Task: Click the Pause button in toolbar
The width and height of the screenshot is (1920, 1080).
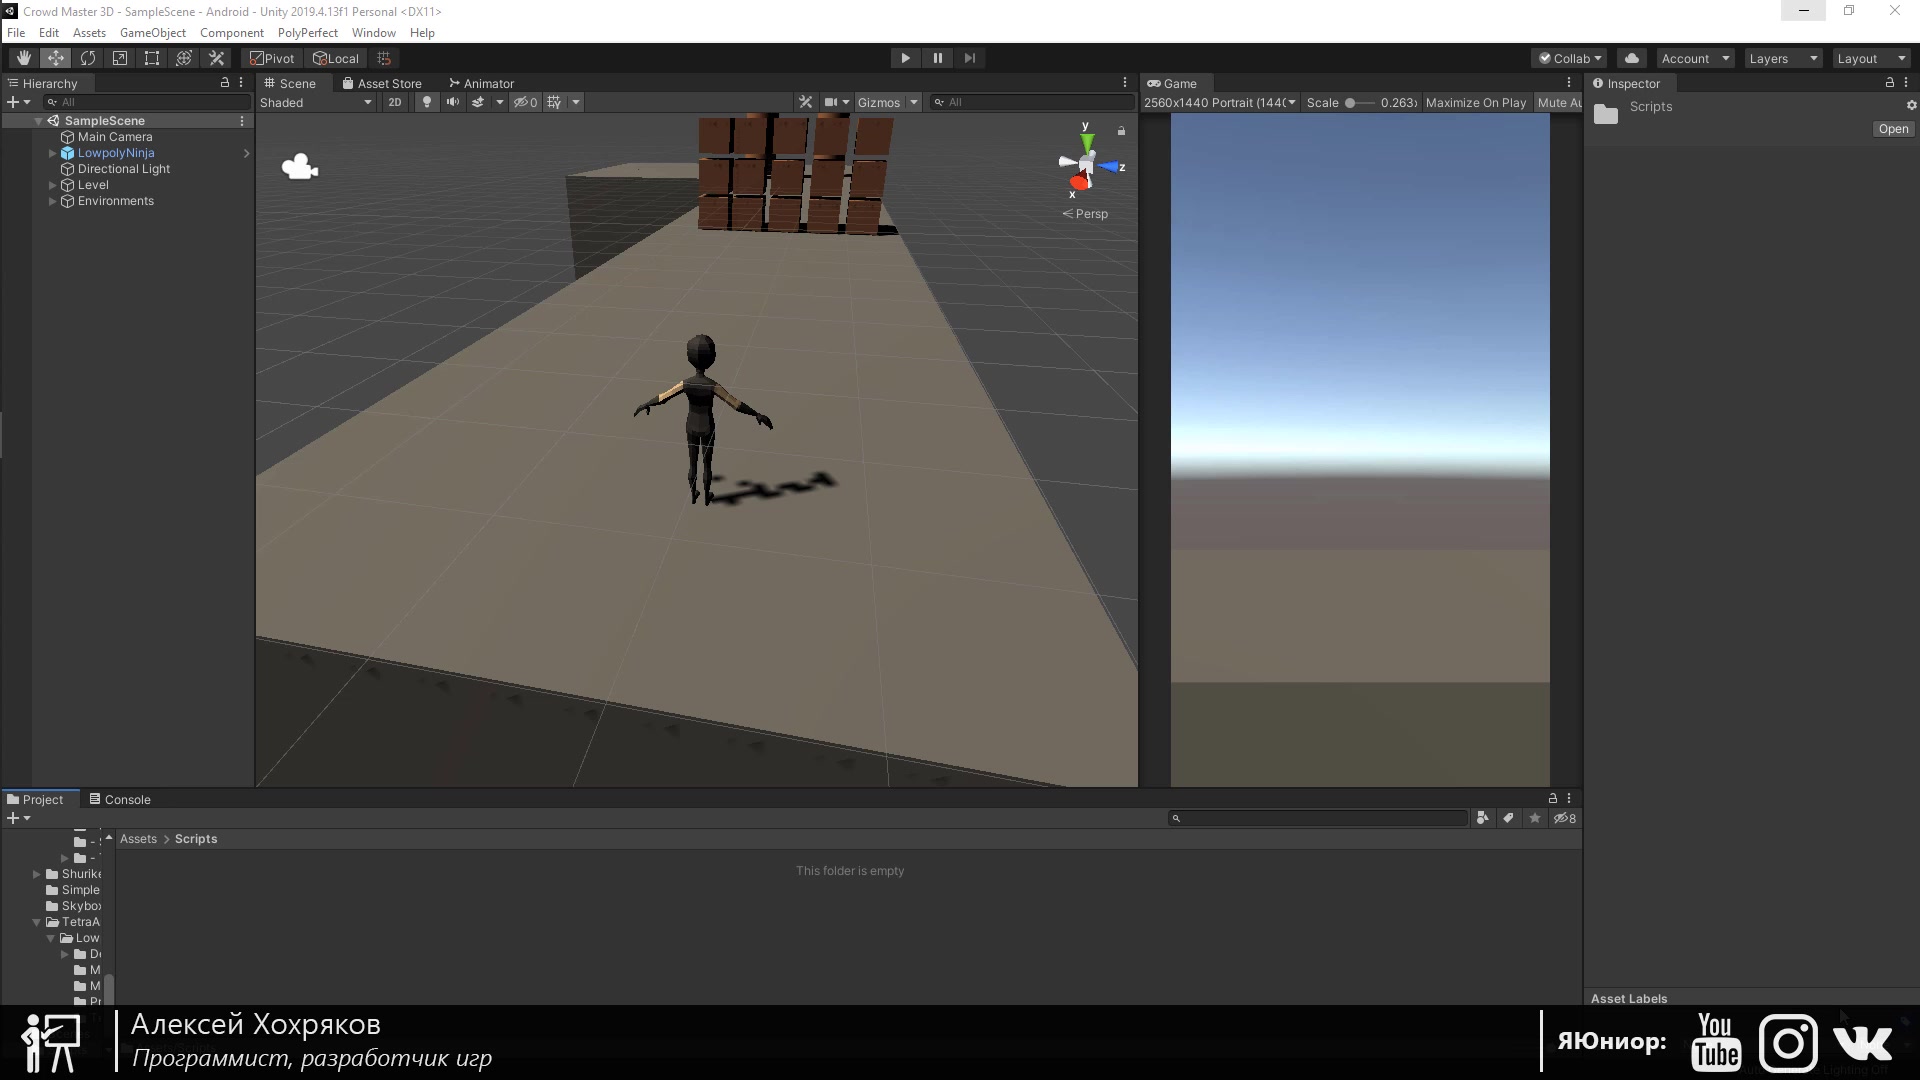Action: 938,58
